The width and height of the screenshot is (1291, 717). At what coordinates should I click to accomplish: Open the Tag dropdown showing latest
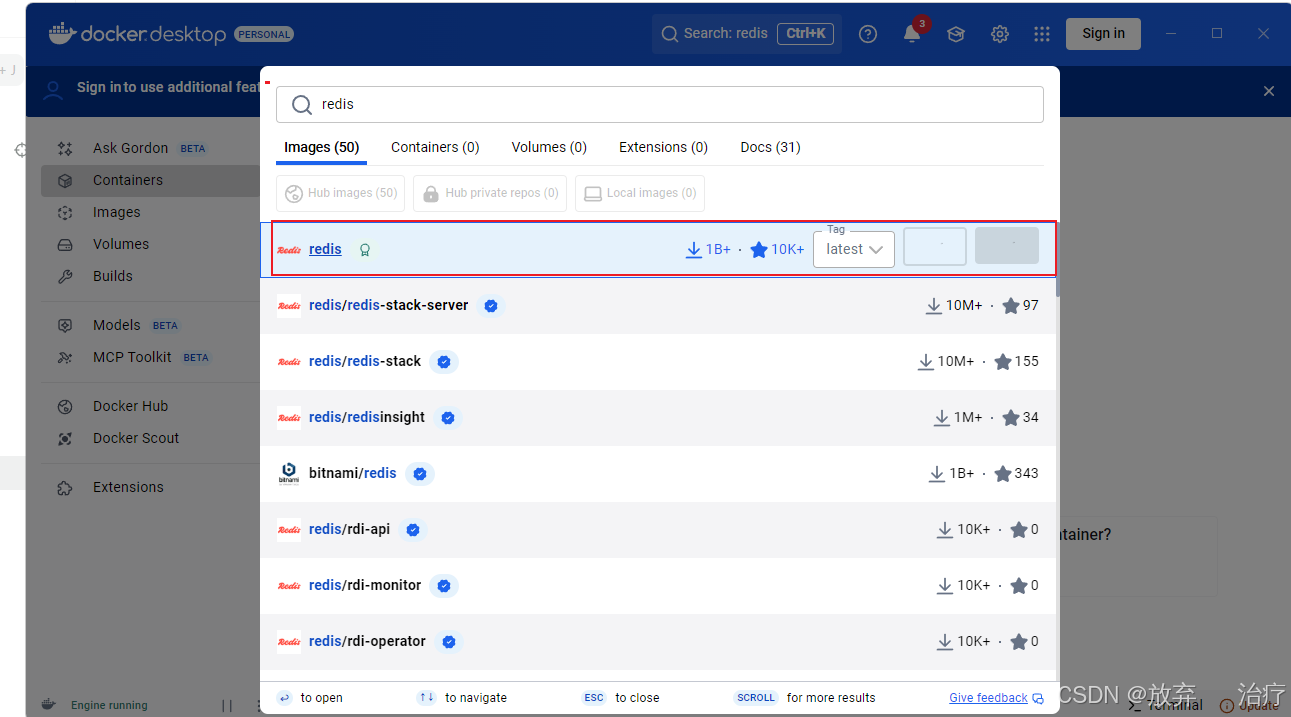[x=854, y=249]
